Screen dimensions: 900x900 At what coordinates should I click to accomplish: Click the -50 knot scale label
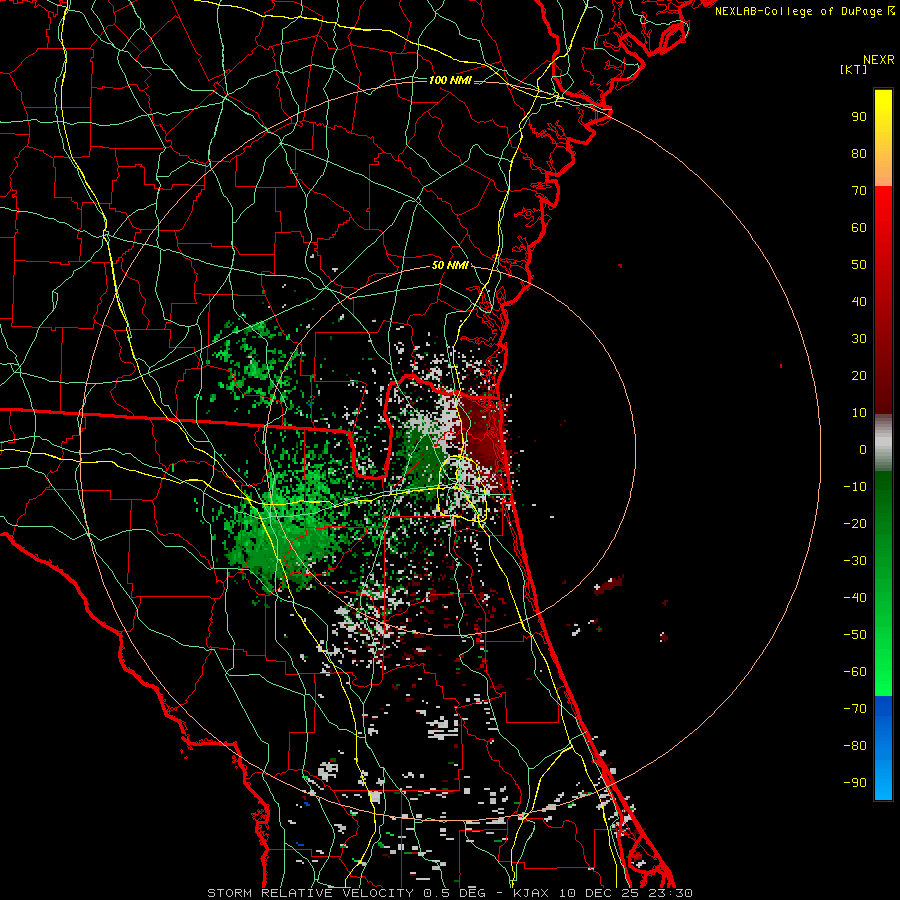pyautogui.click(x=855, y=635)
